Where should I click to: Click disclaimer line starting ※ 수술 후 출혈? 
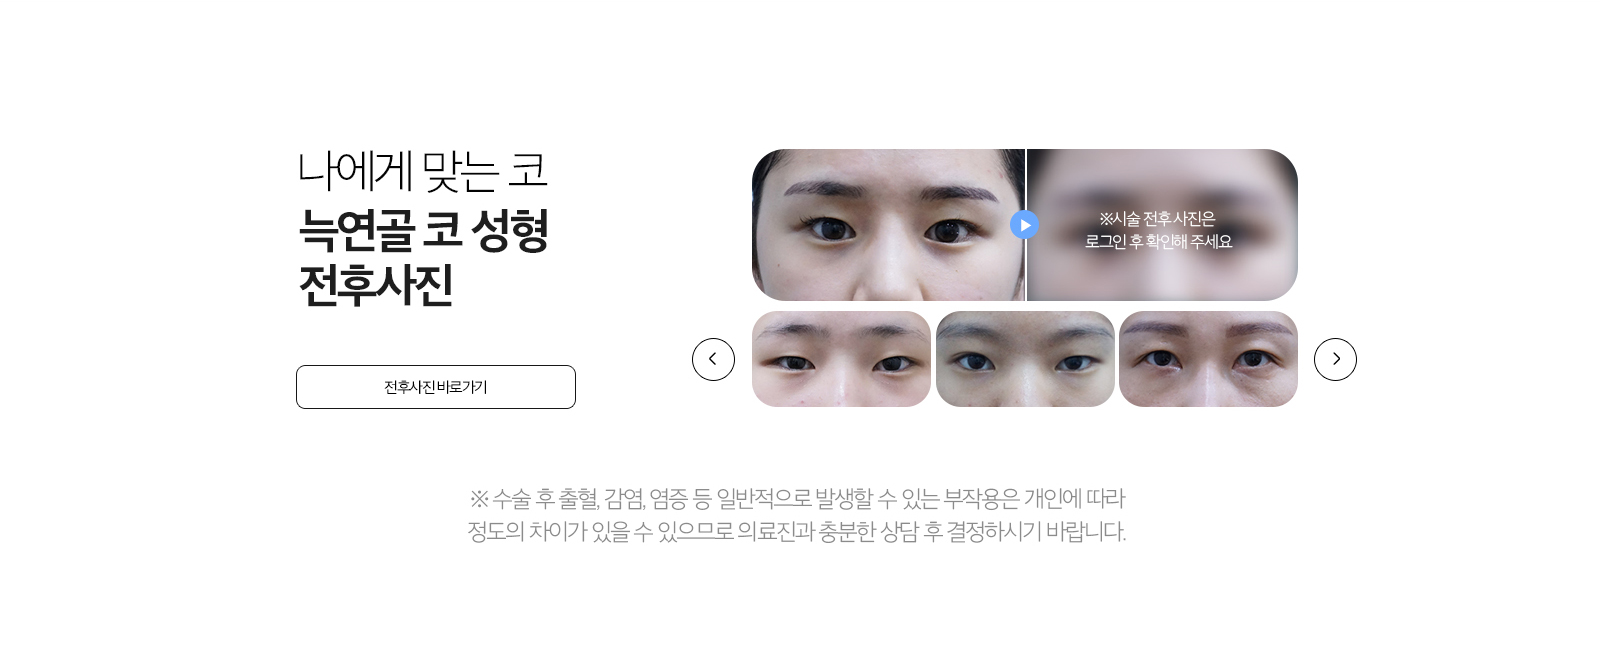click(797, 498)
